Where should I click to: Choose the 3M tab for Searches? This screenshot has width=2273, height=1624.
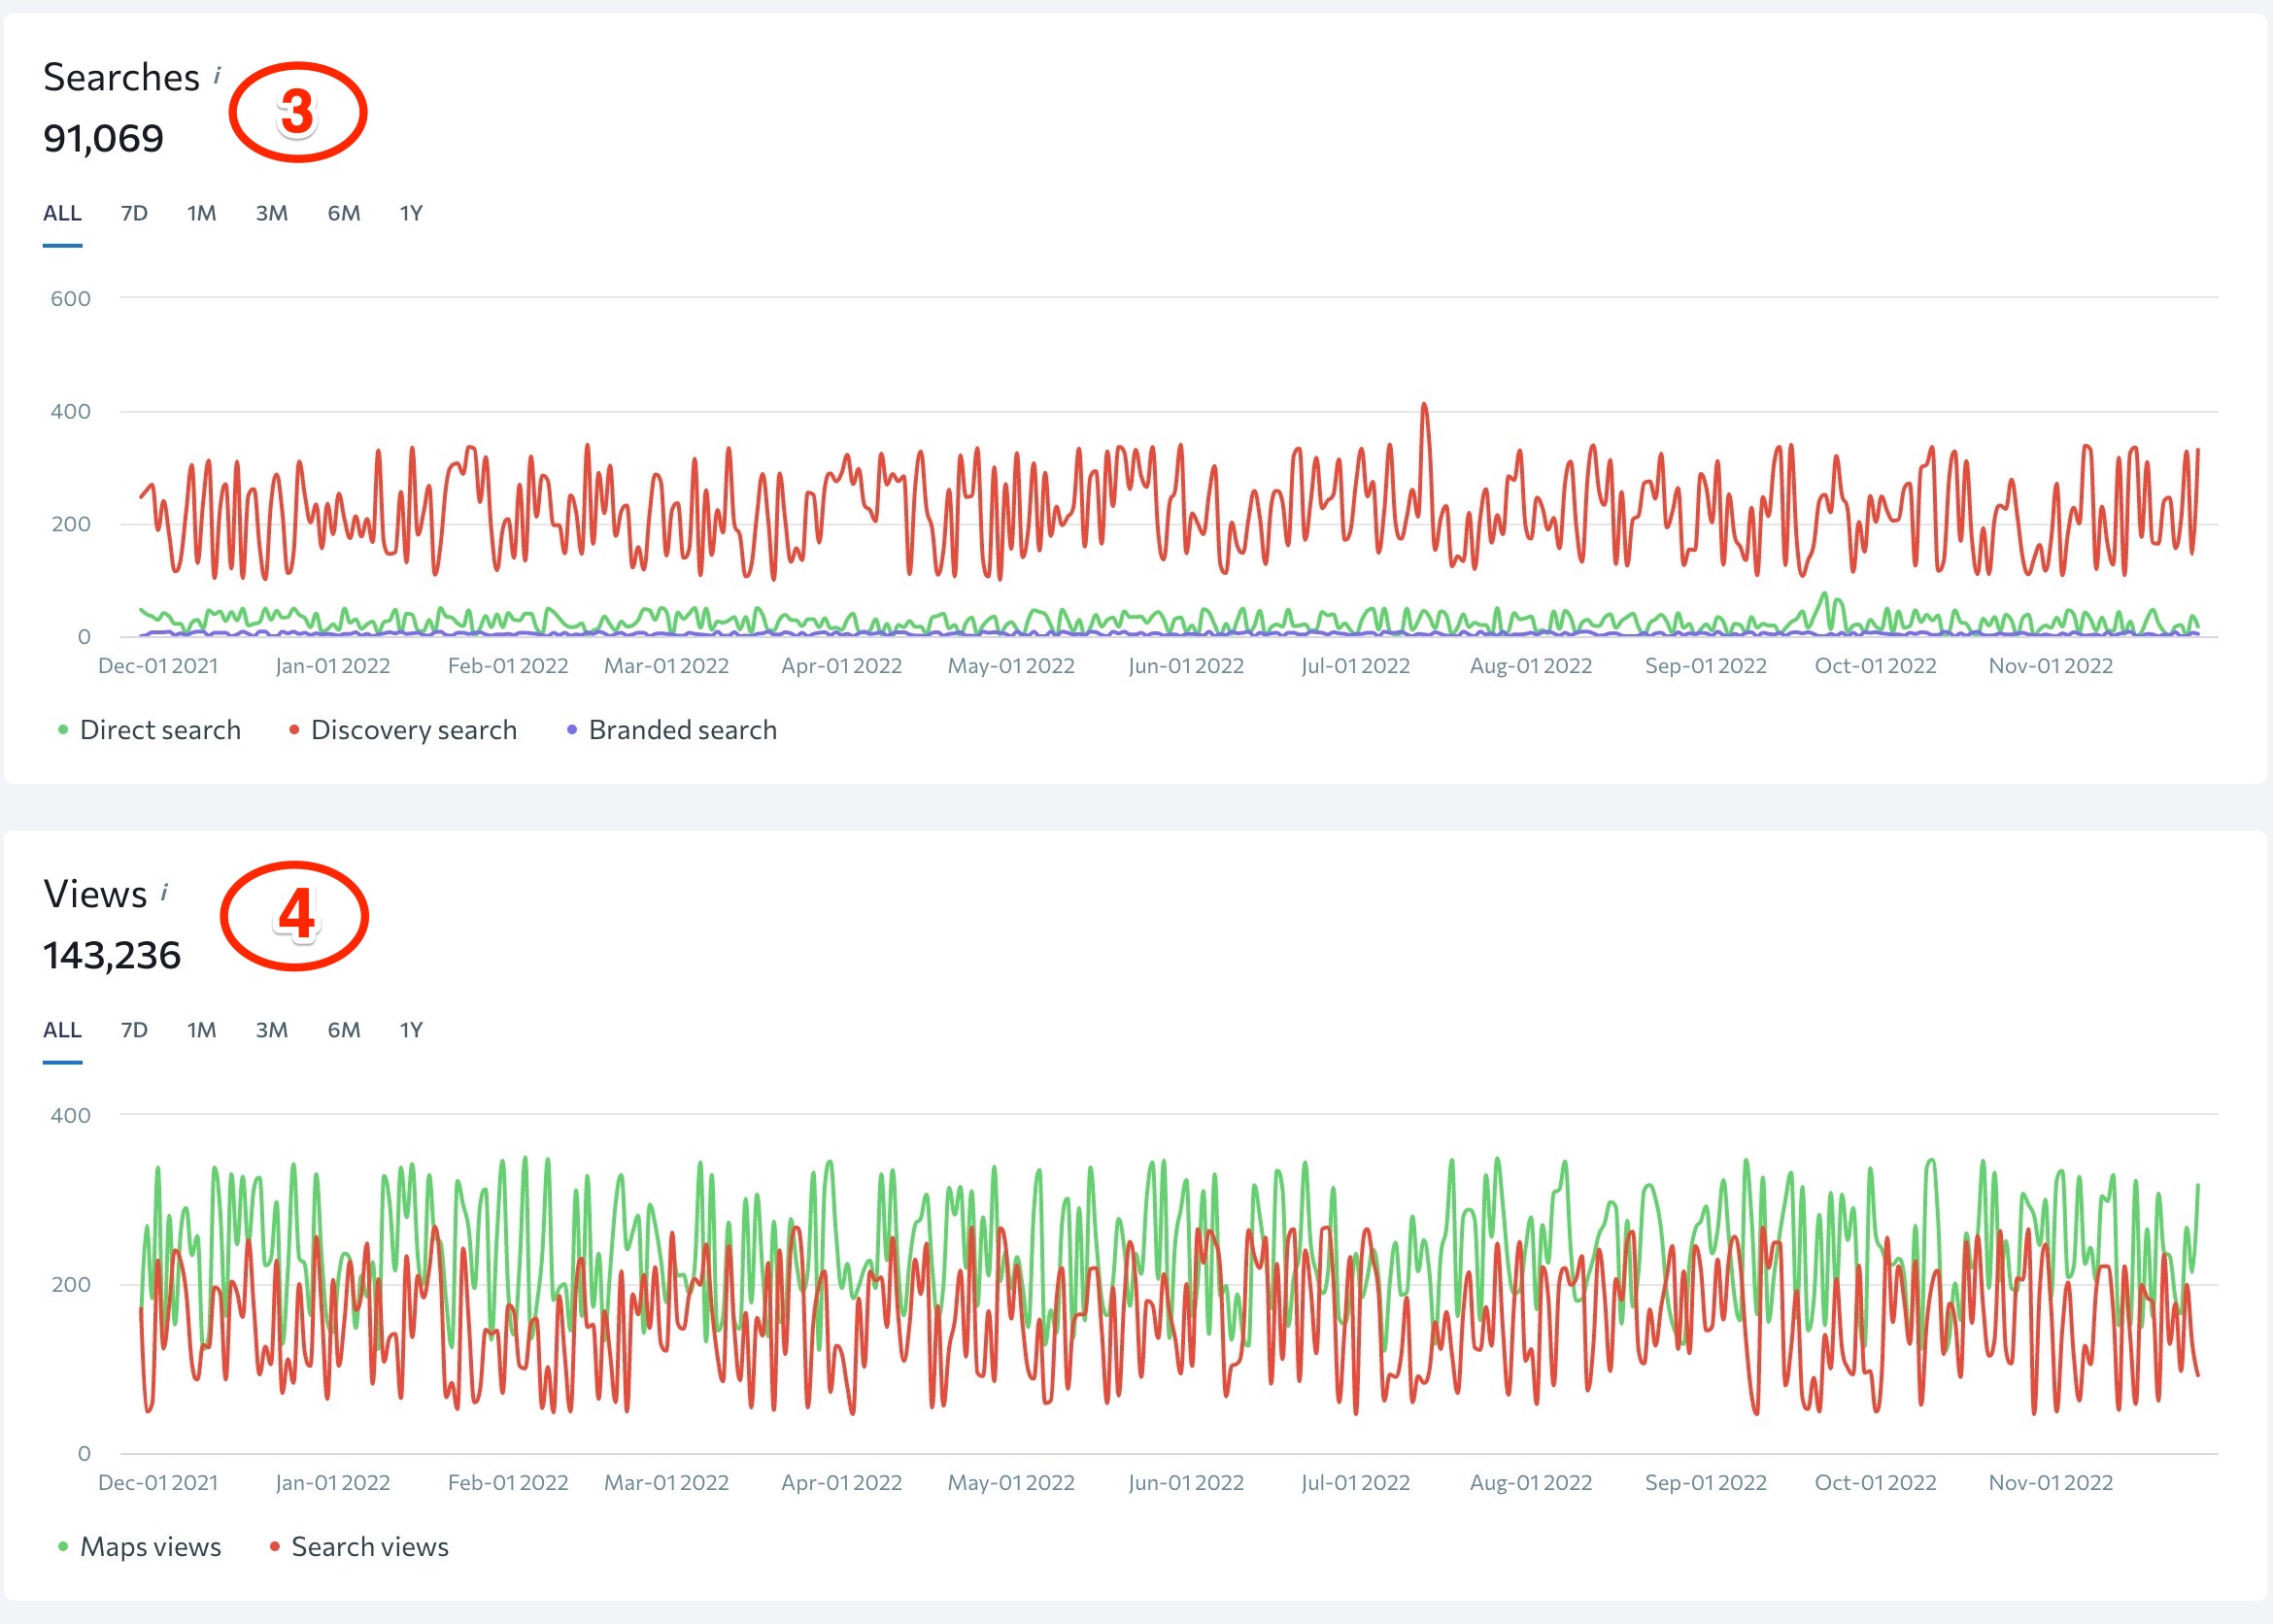271,213
